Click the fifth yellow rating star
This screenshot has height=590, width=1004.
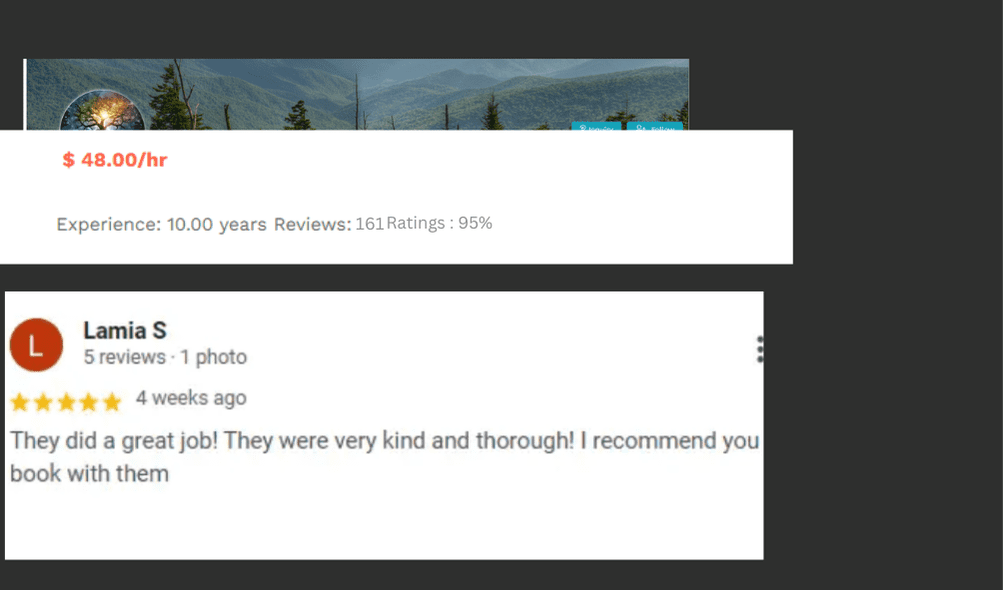coord(112,402)
